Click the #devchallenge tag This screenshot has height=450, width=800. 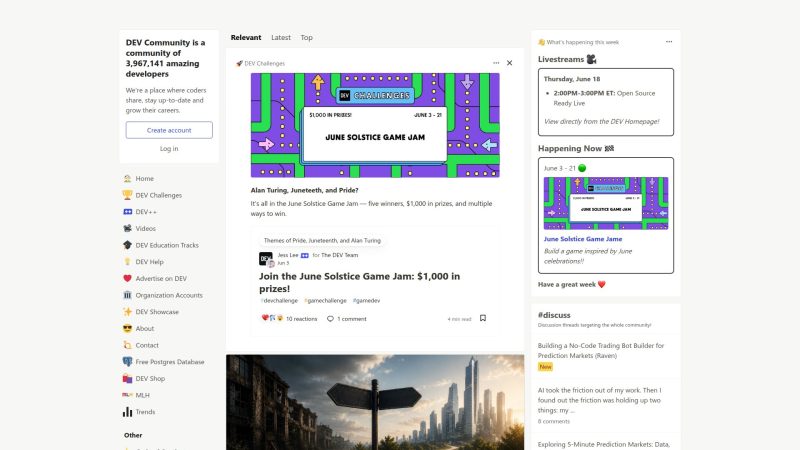click(x=279, y=301)
